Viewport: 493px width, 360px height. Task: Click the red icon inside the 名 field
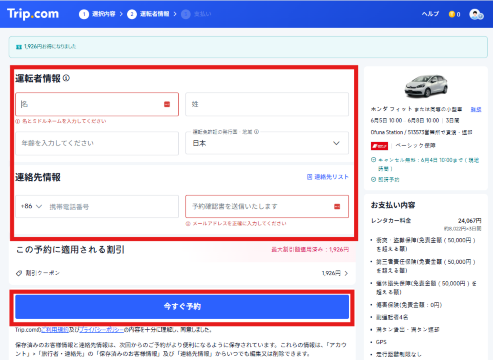click(x=167, y=104)
